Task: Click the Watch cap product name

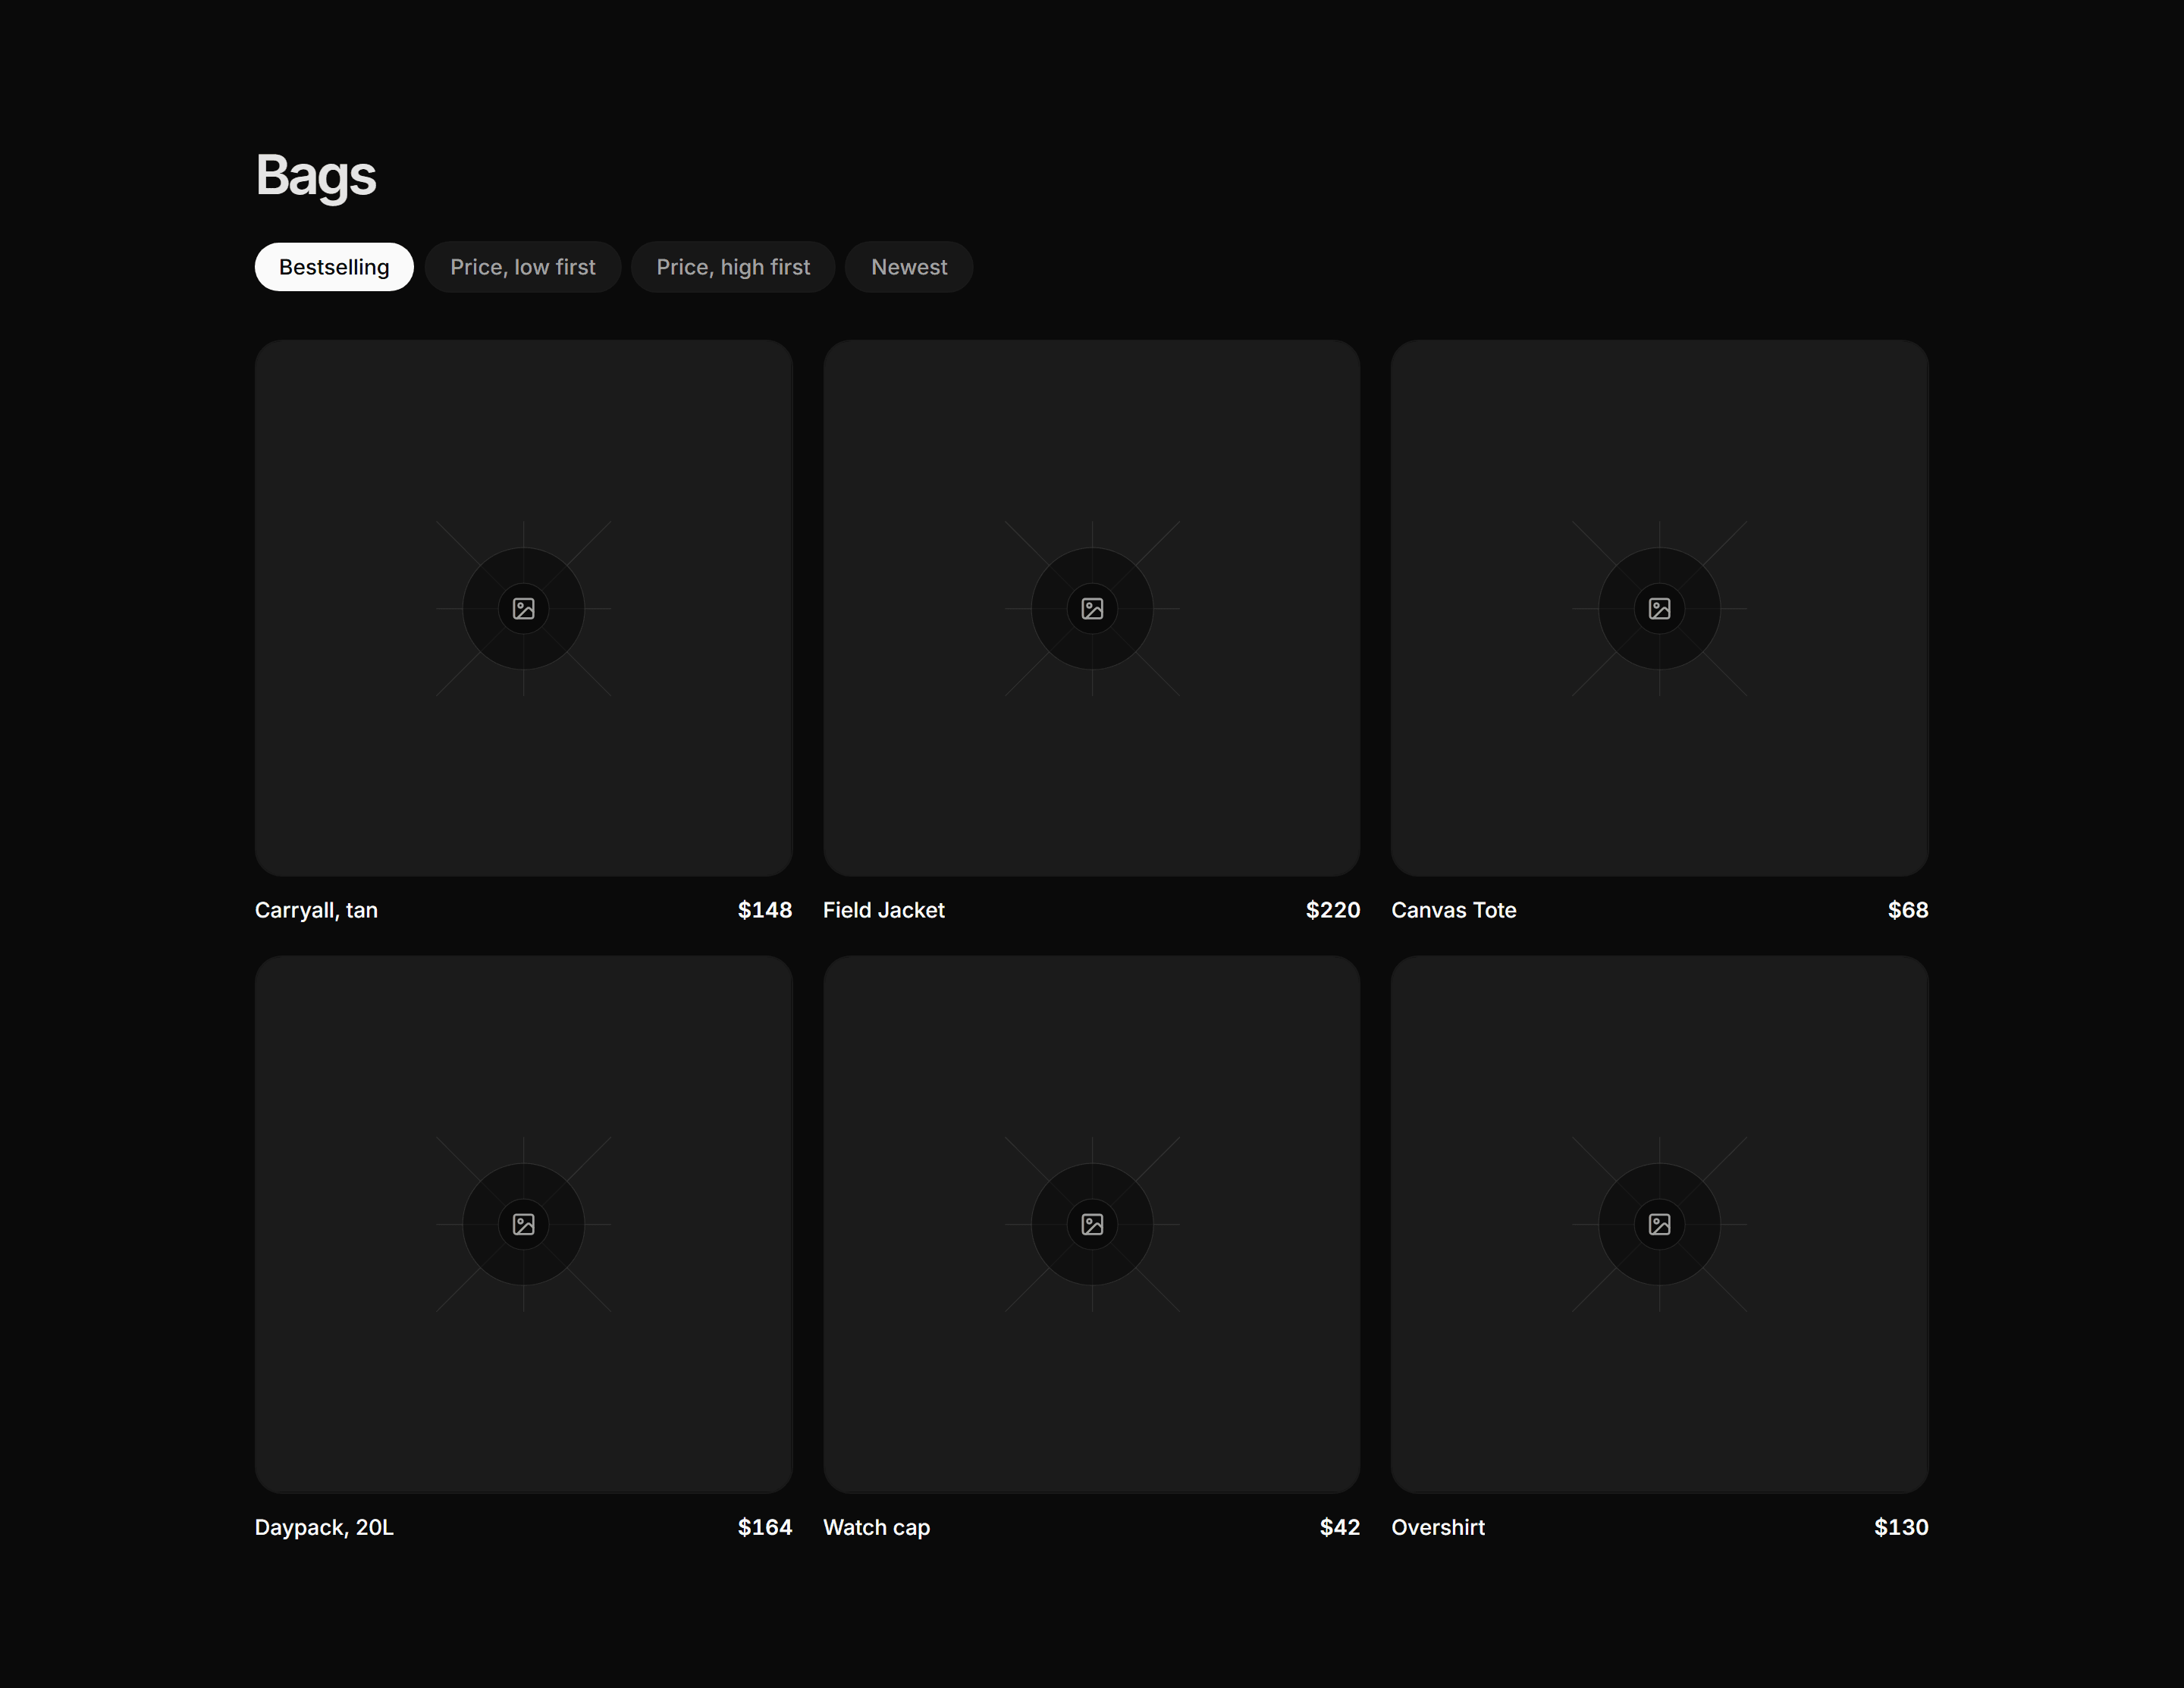Action: 877,1527
